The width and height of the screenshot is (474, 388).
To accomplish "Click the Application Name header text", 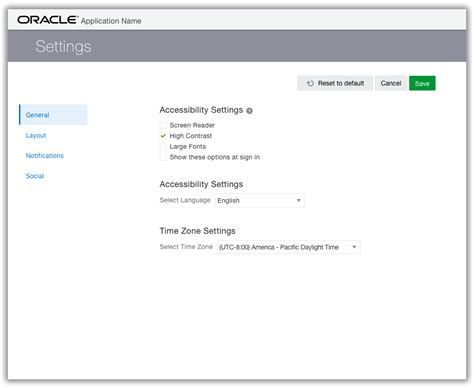I will point(111,21).
